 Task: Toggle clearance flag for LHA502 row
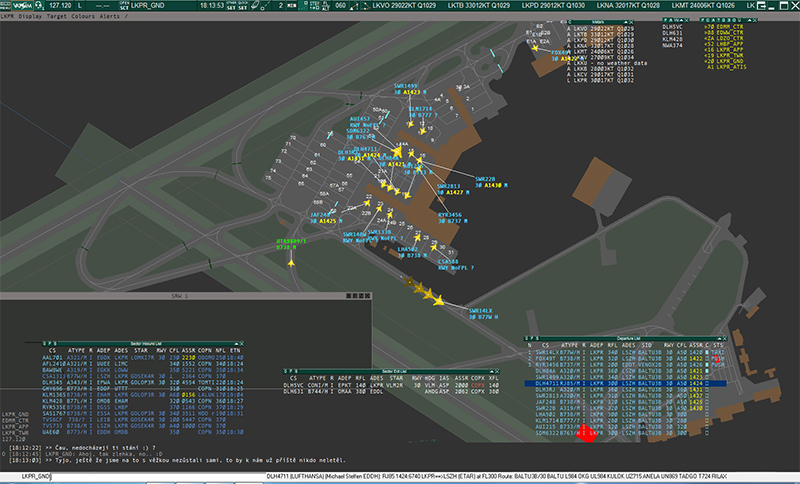click(707, 414)
